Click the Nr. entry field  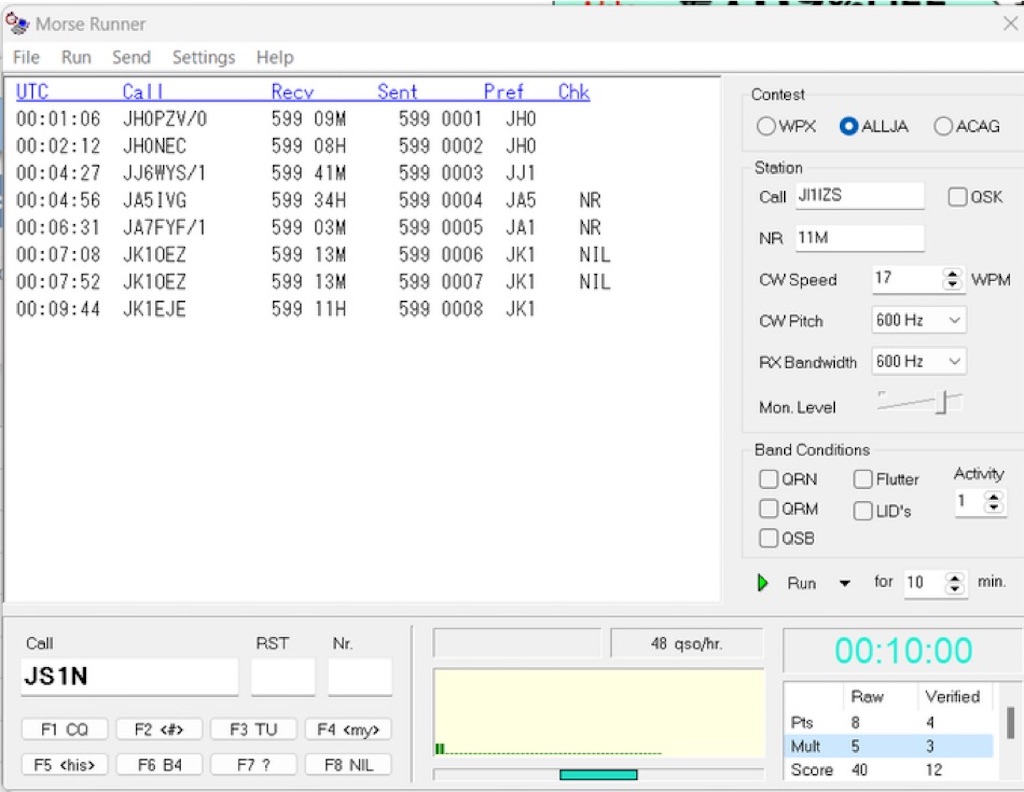360,676
